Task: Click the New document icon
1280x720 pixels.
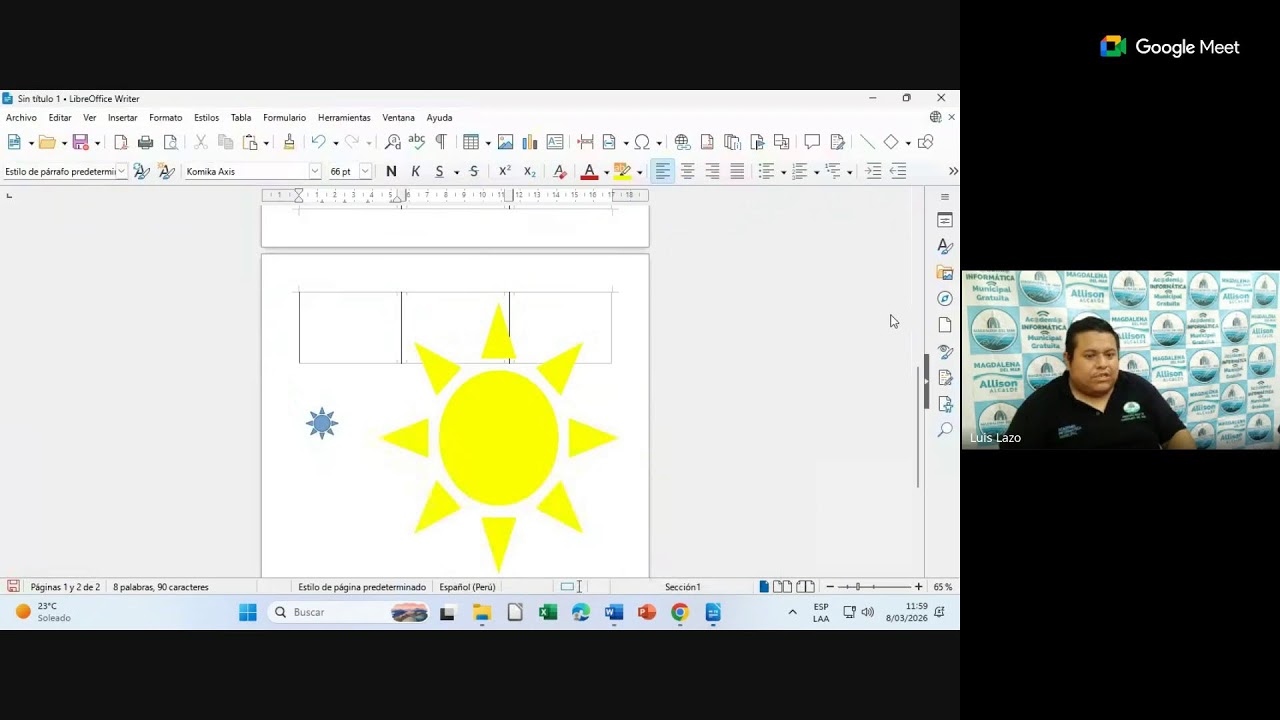Action: [x=14, y=142]
